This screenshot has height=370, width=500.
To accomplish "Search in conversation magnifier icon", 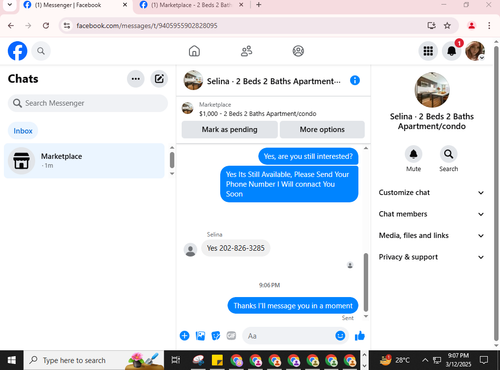I will pos(449,154).
